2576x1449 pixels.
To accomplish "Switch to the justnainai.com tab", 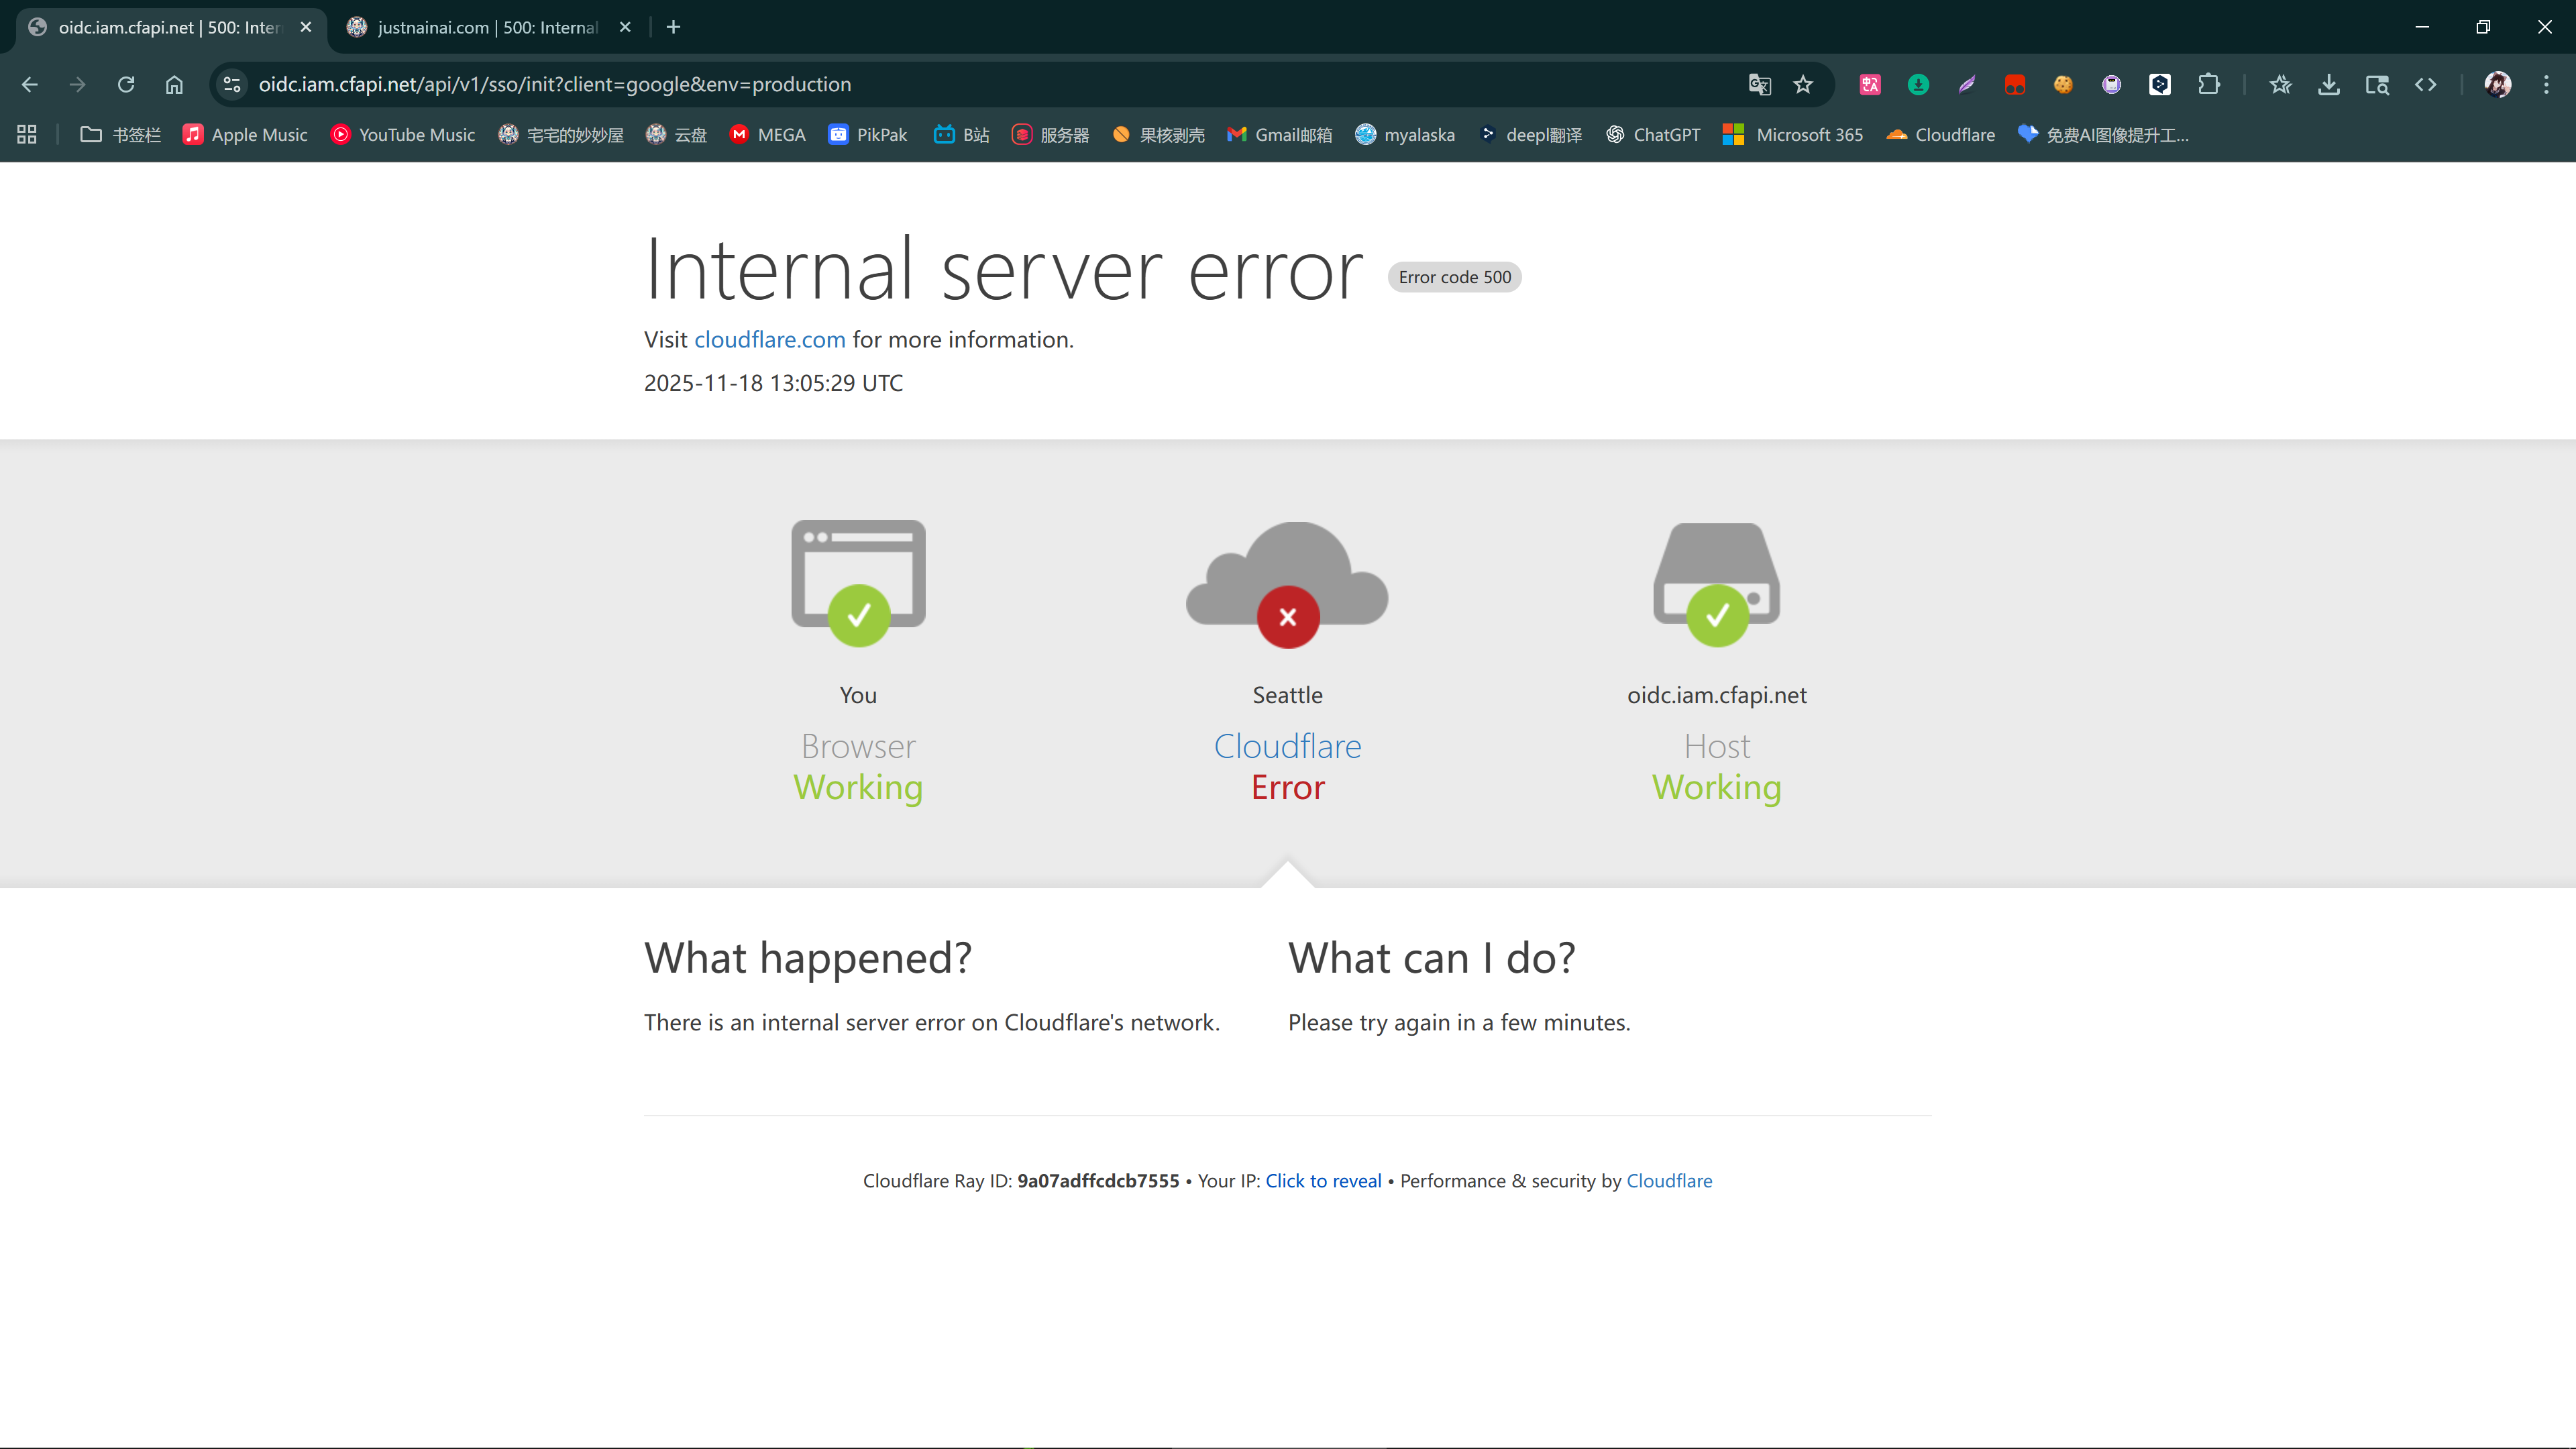I will 487,27.
